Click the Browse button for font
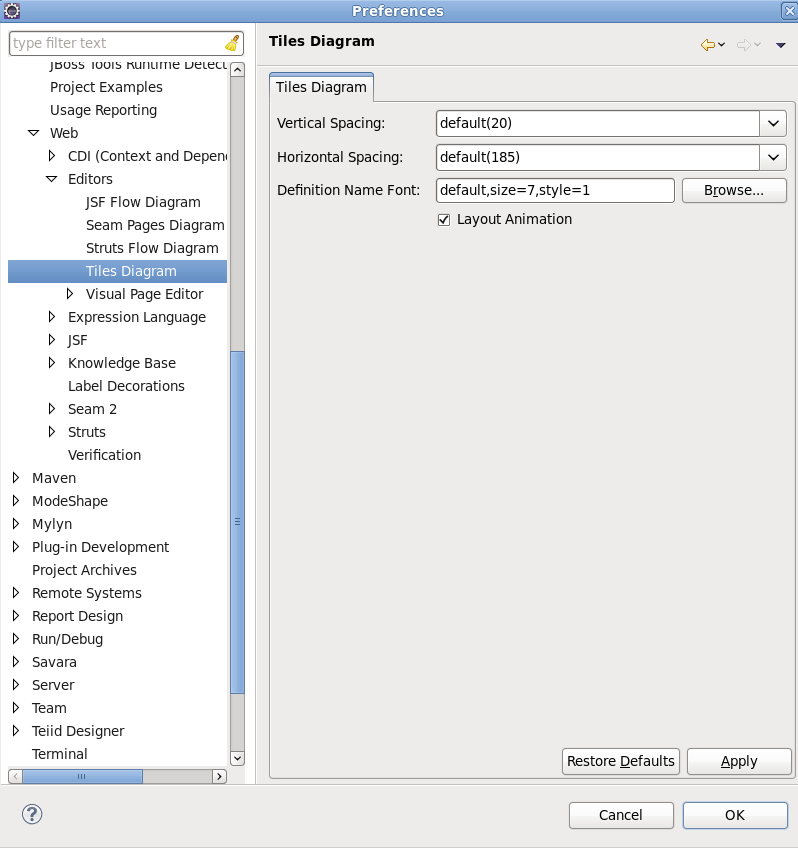The height and width of the screenshot is (848, 798). tap(734, 190)
